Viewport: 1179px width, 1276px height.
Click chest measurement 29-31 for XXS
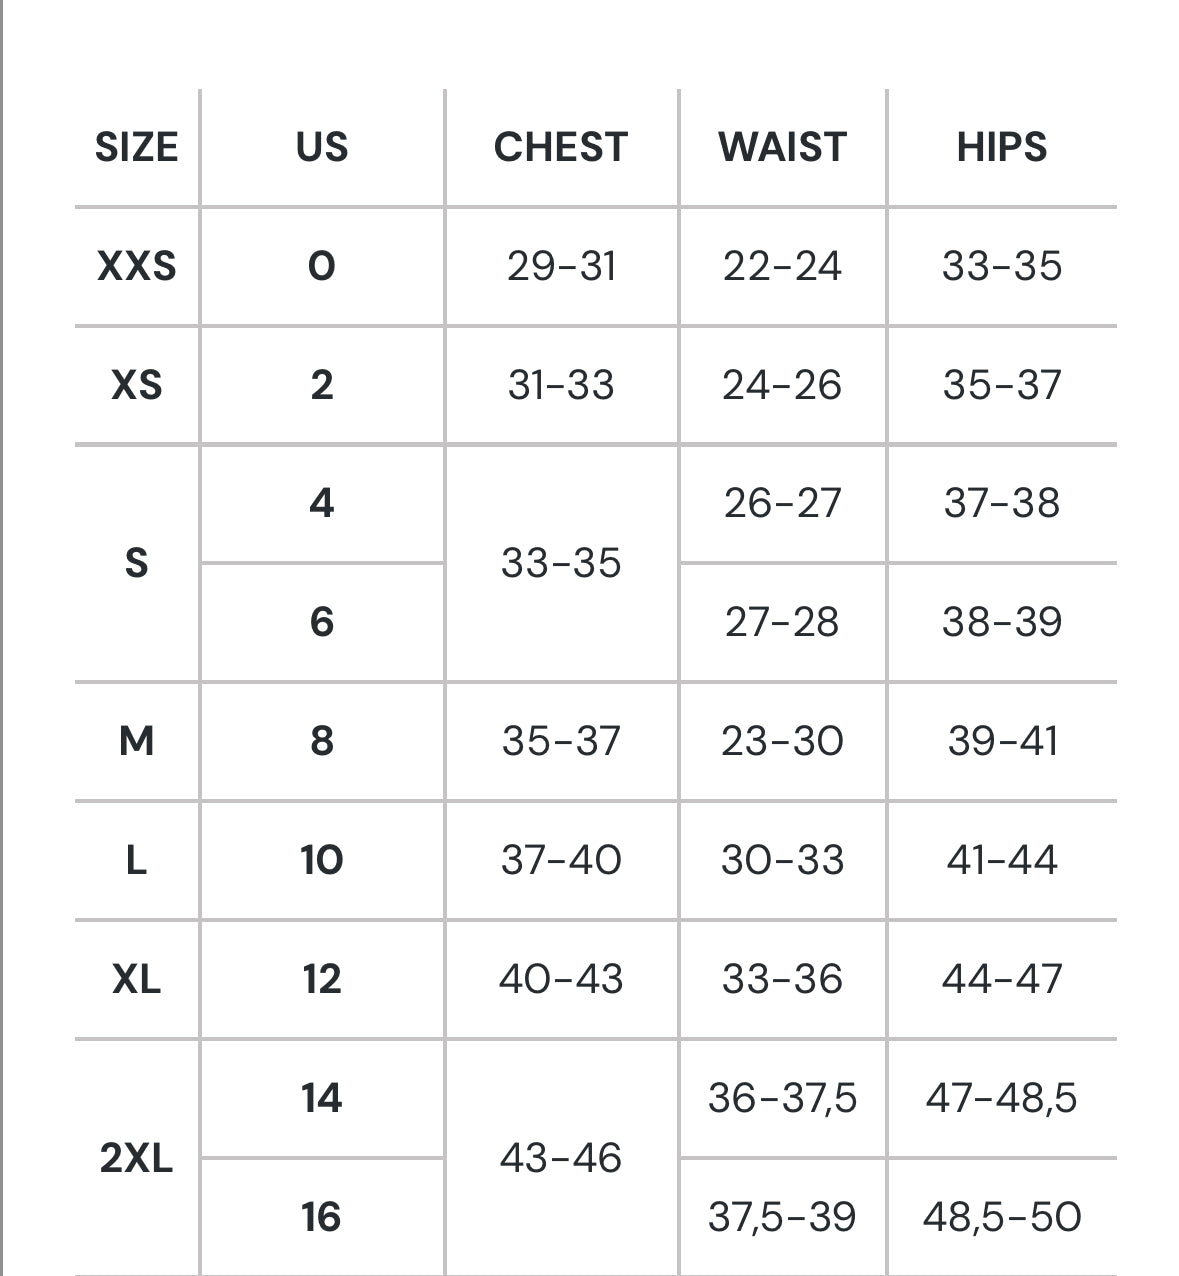(x=561, y=266)
